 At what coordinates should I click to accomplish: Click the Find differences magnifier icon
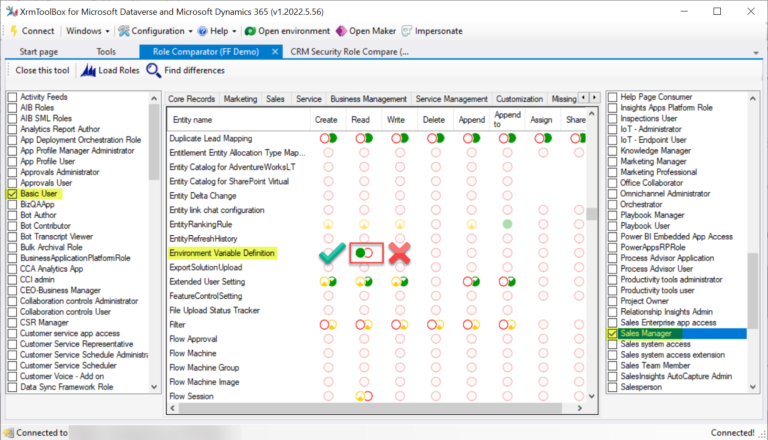click(153, 70)
